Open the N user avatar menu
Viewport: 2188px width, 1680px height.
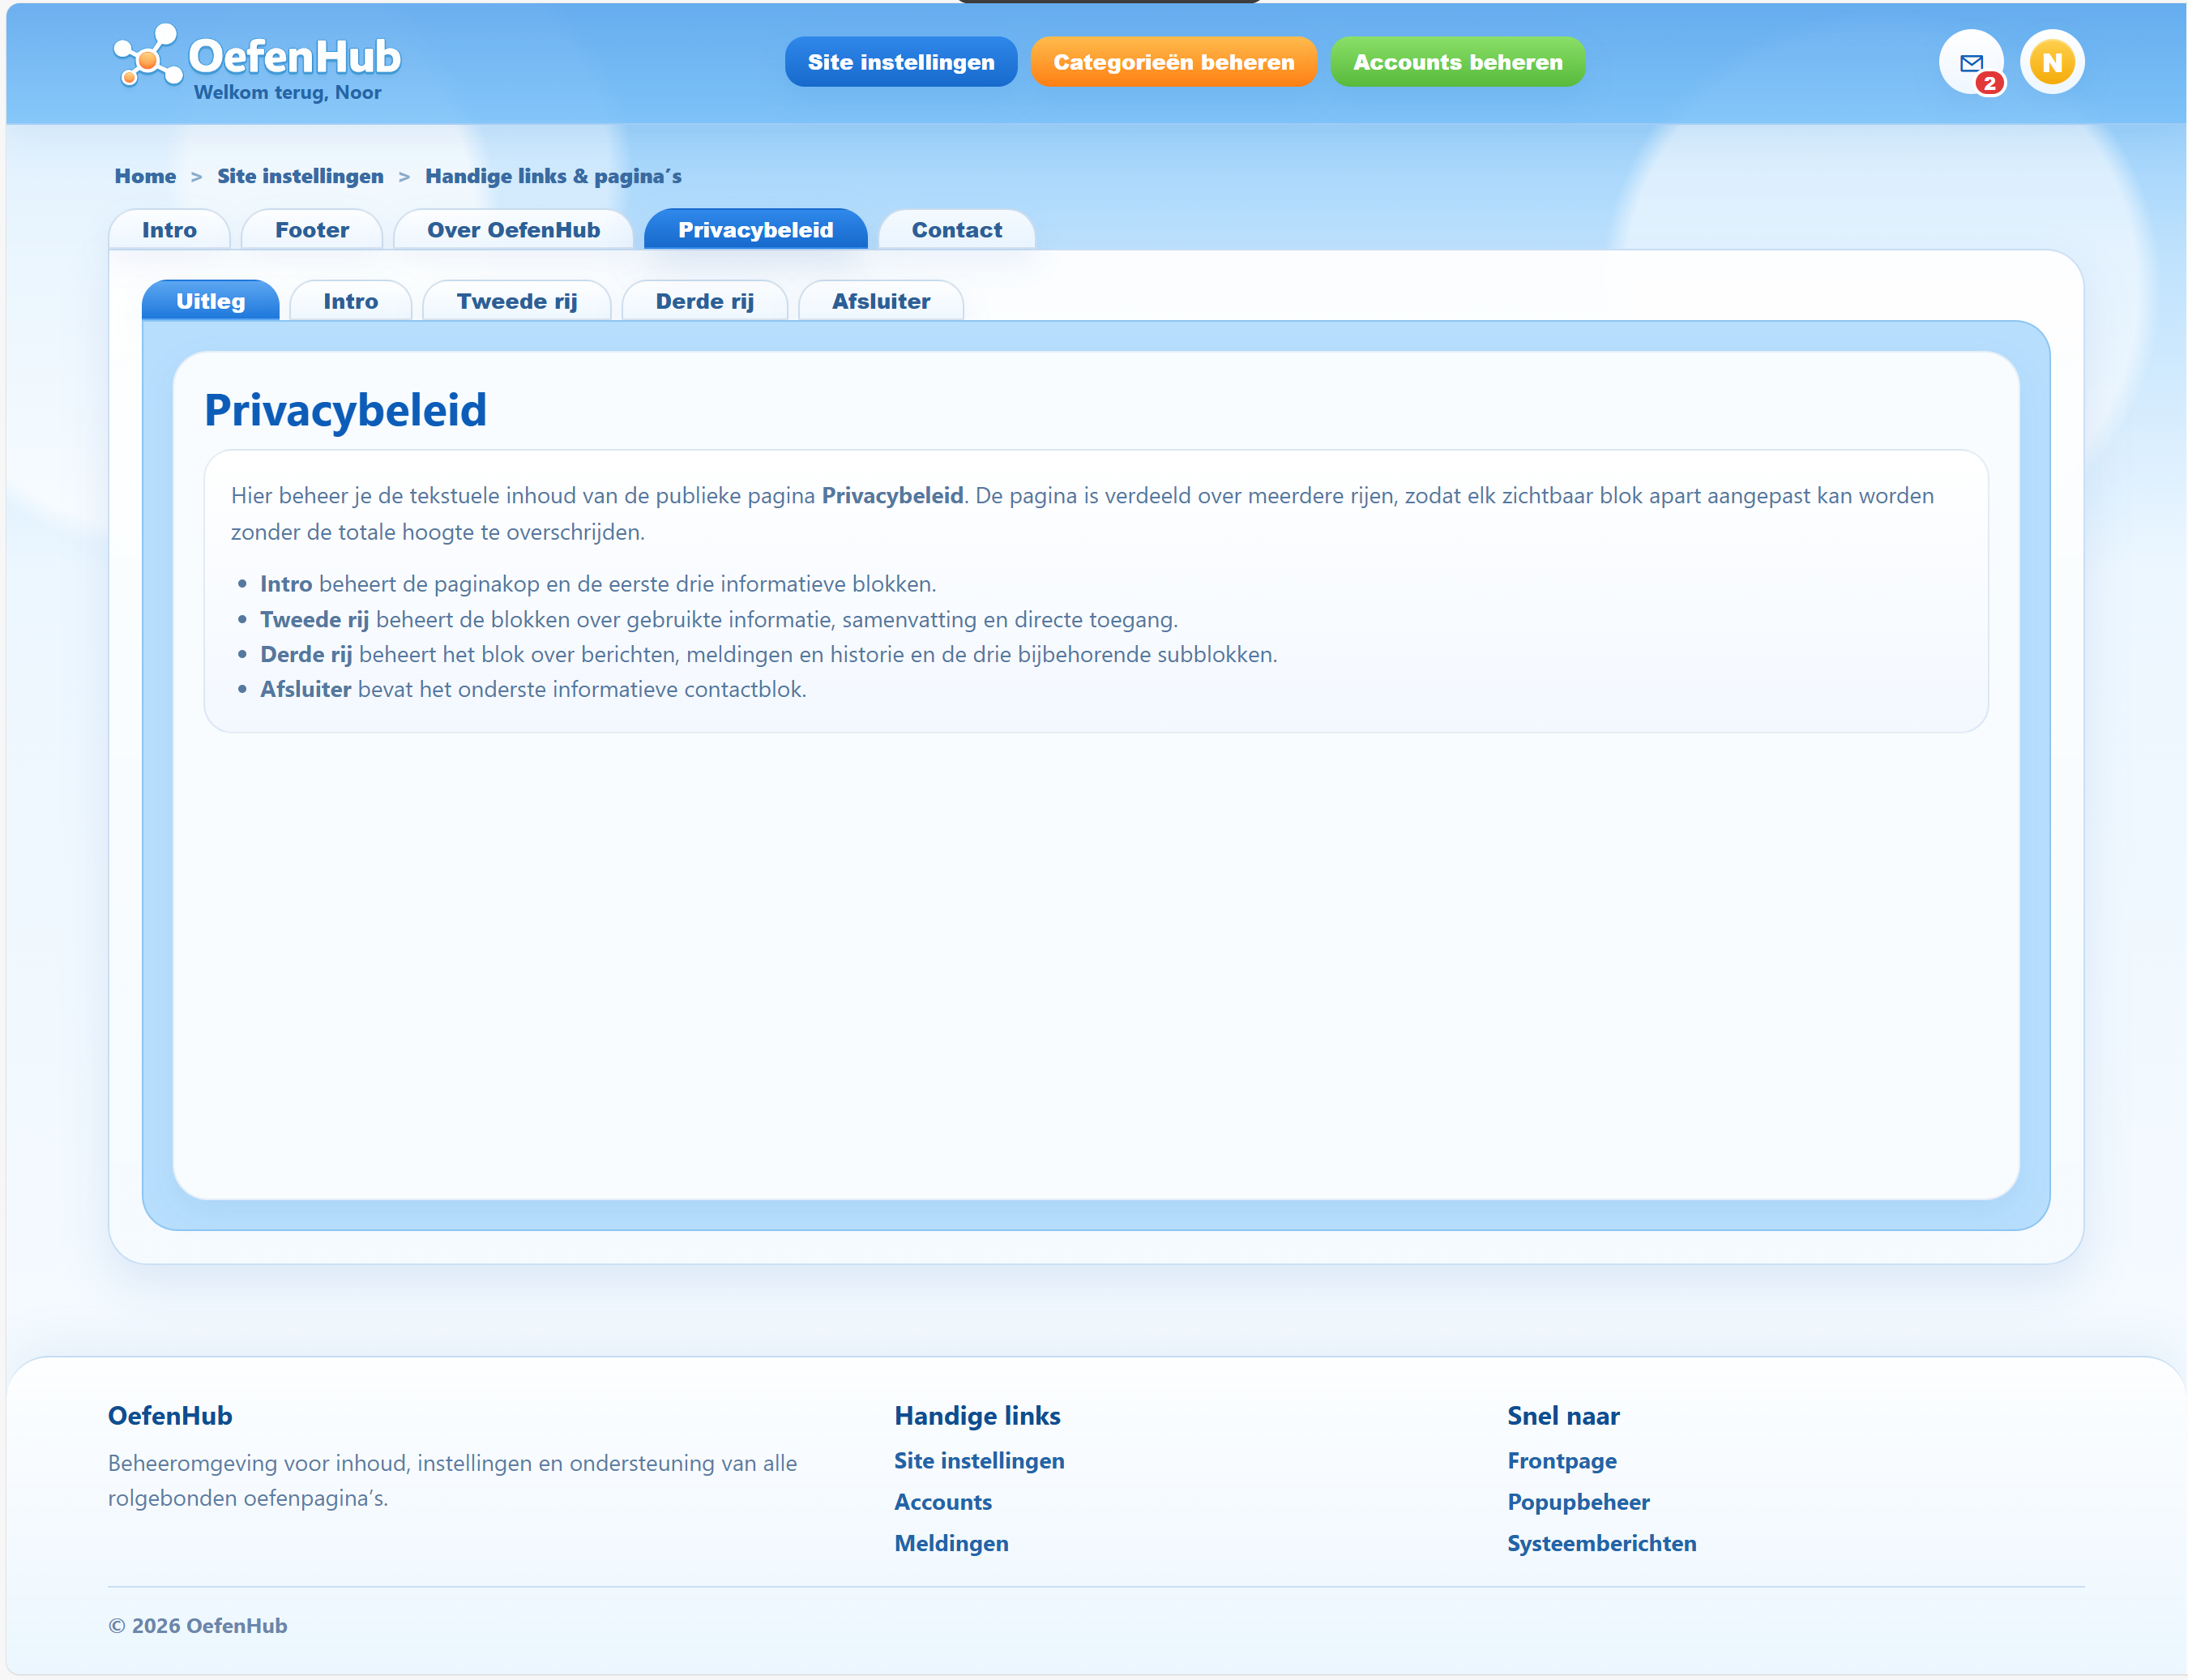click(2052, 62)
